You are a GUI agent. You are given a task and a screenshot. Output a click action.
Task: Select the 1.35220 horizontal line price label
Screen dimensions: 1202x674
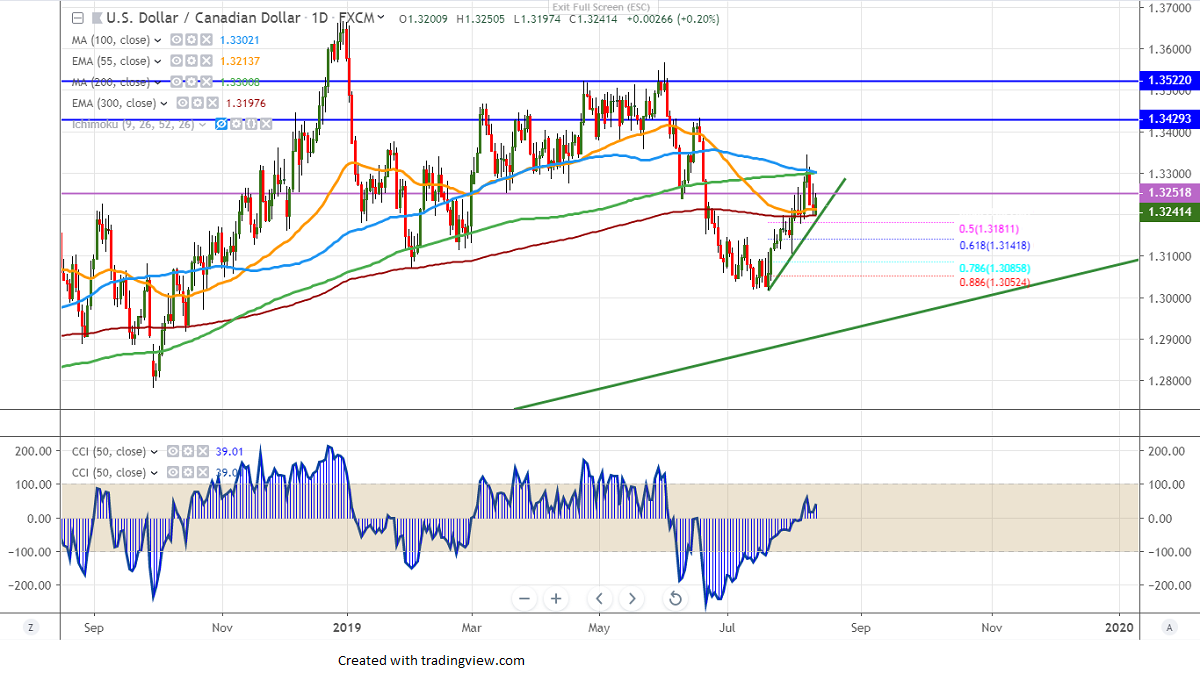1169,82
